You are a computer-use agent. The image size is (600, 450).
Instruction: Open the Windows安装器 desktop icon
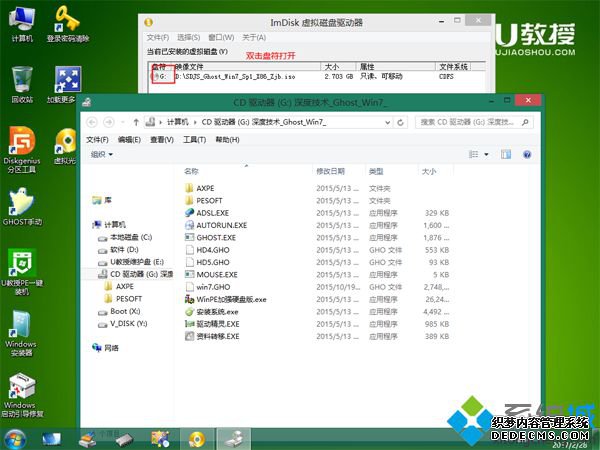point(22,333)
